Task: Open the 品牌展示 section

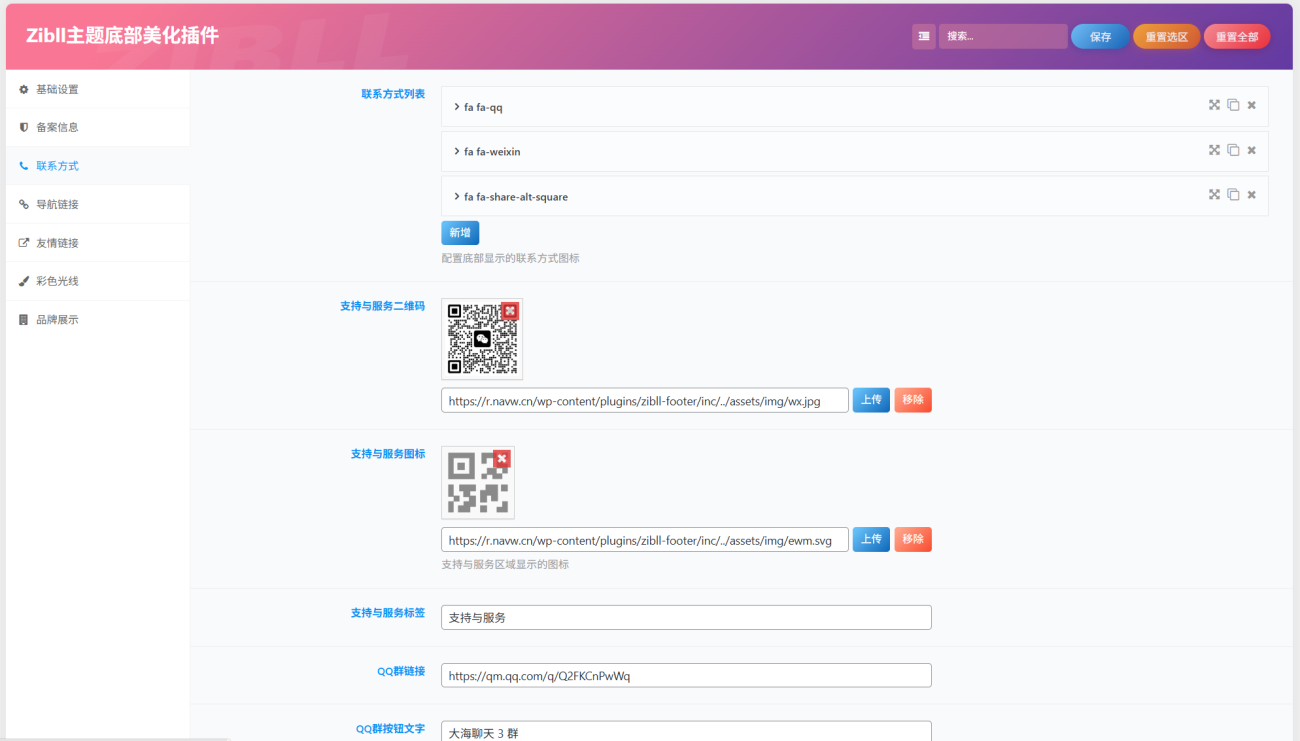Action: [57, 320]
